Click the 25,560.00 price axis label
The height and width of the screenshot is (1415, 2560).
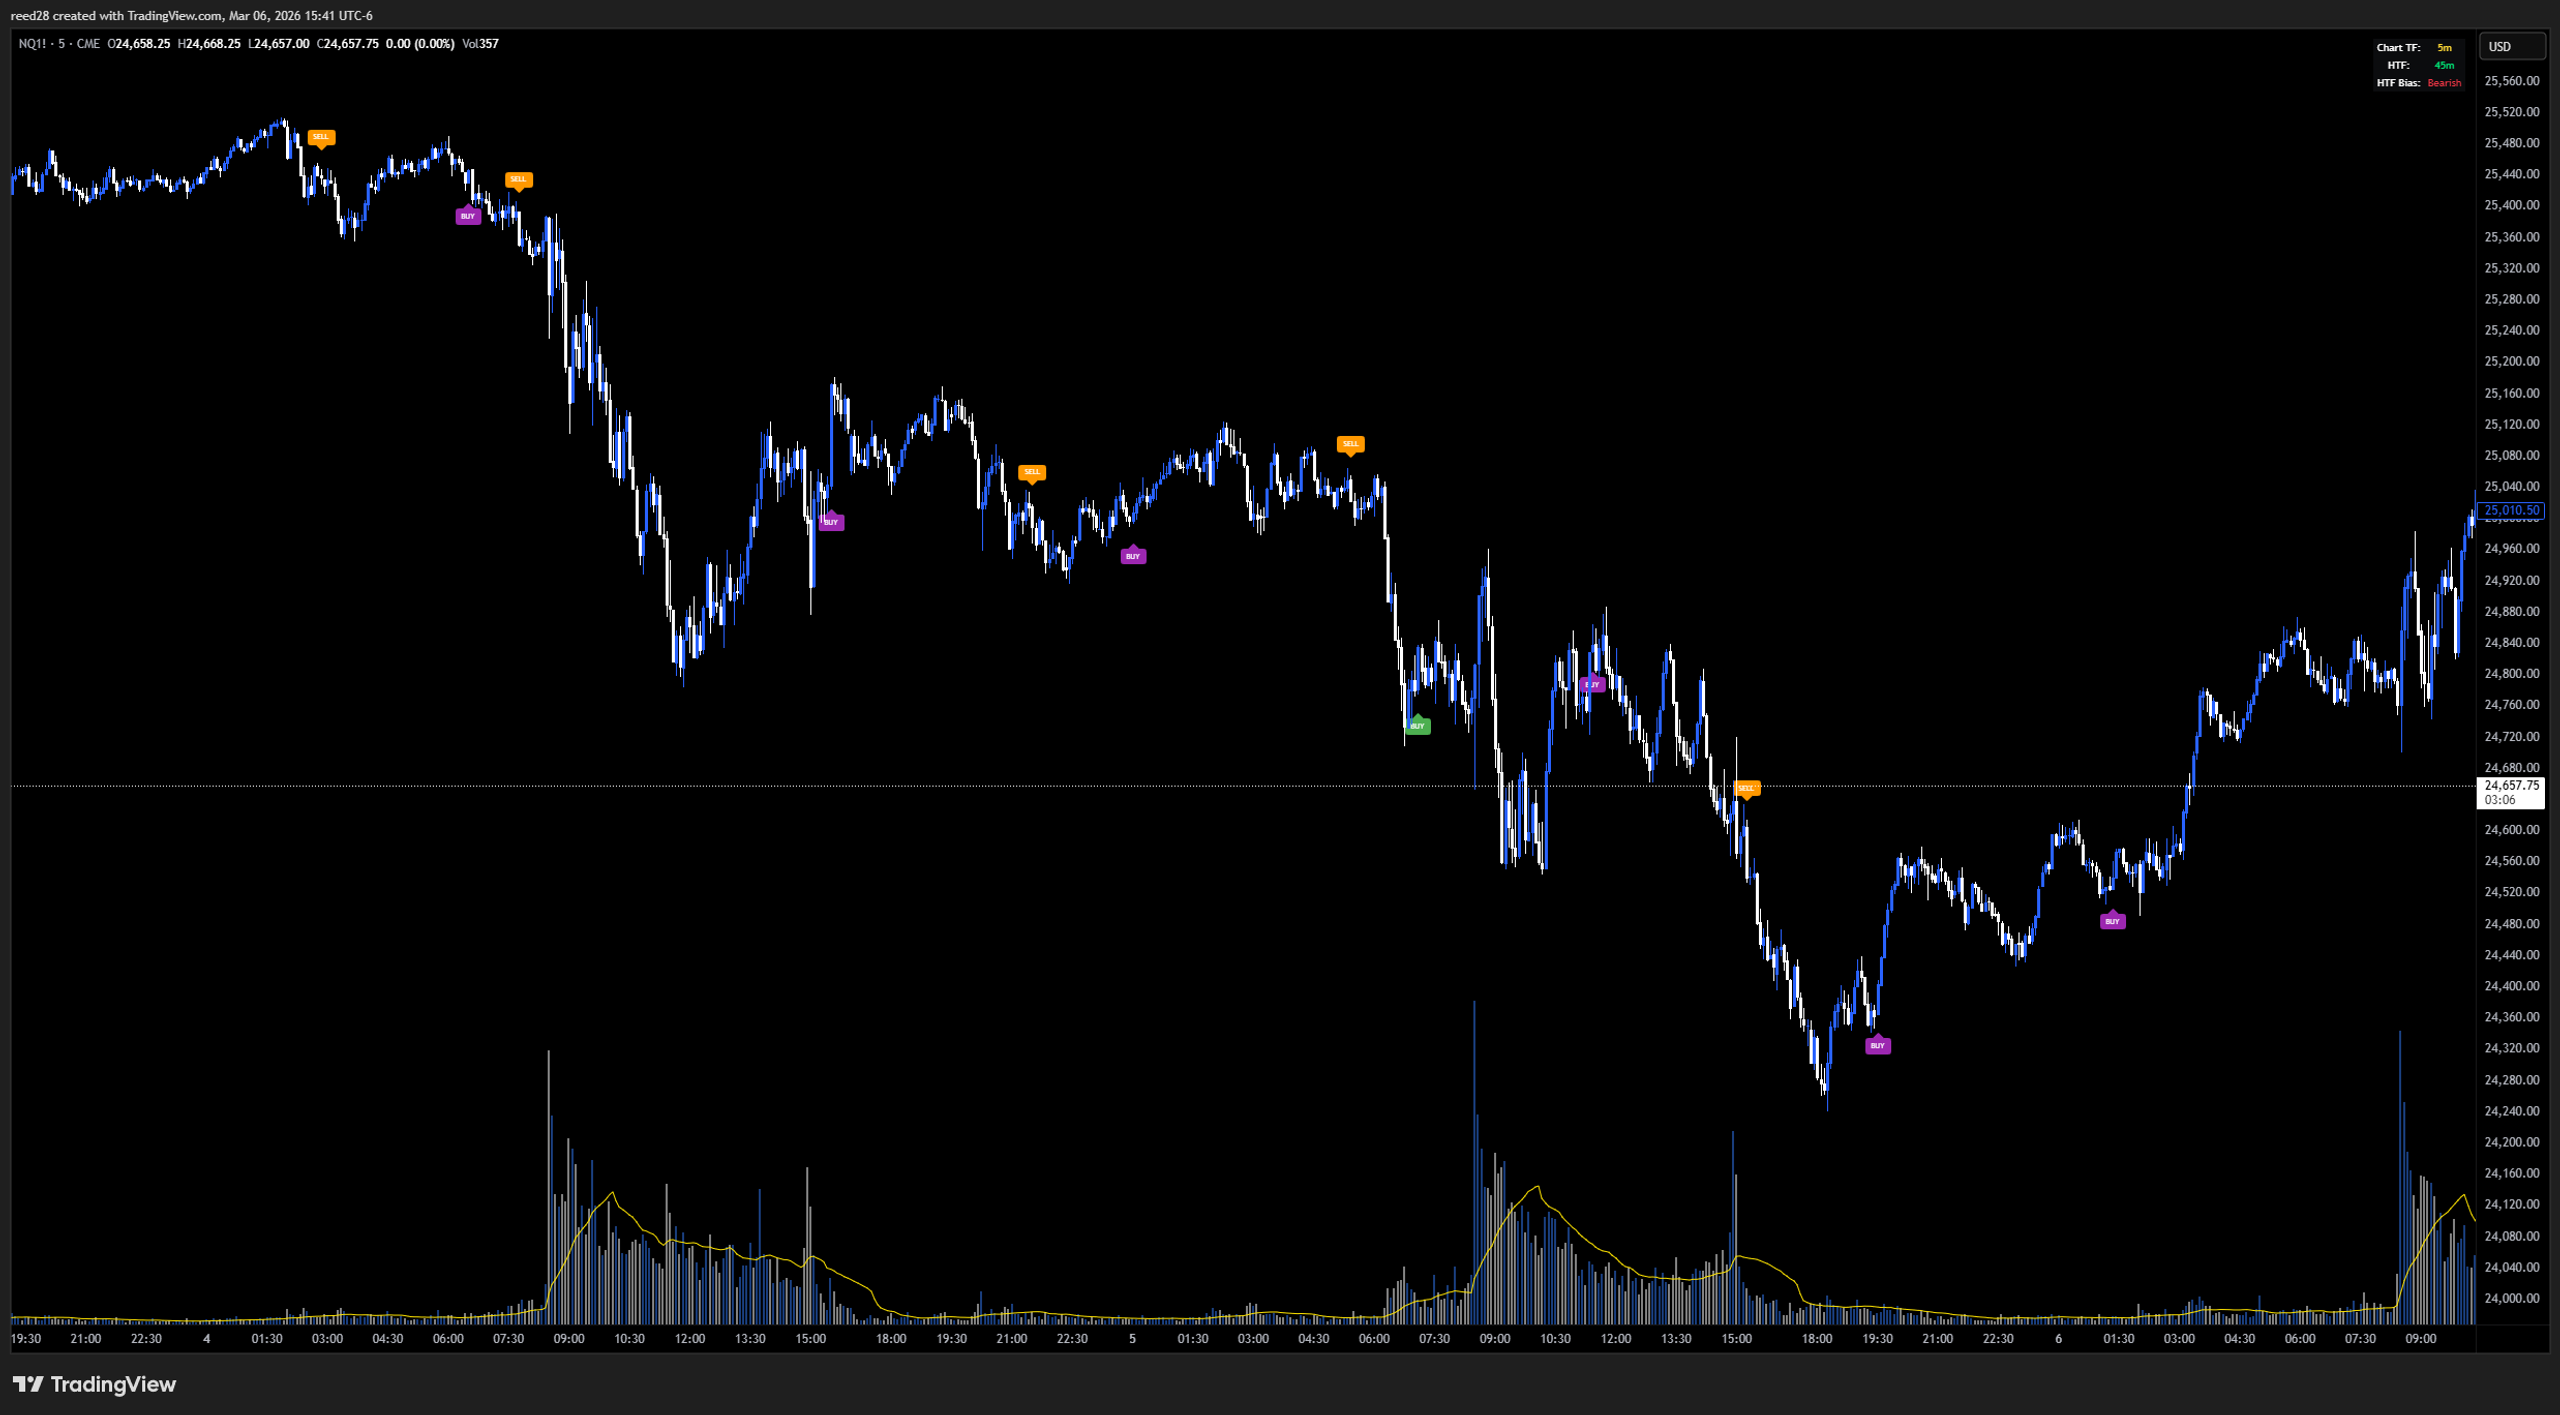point(2511,81)
